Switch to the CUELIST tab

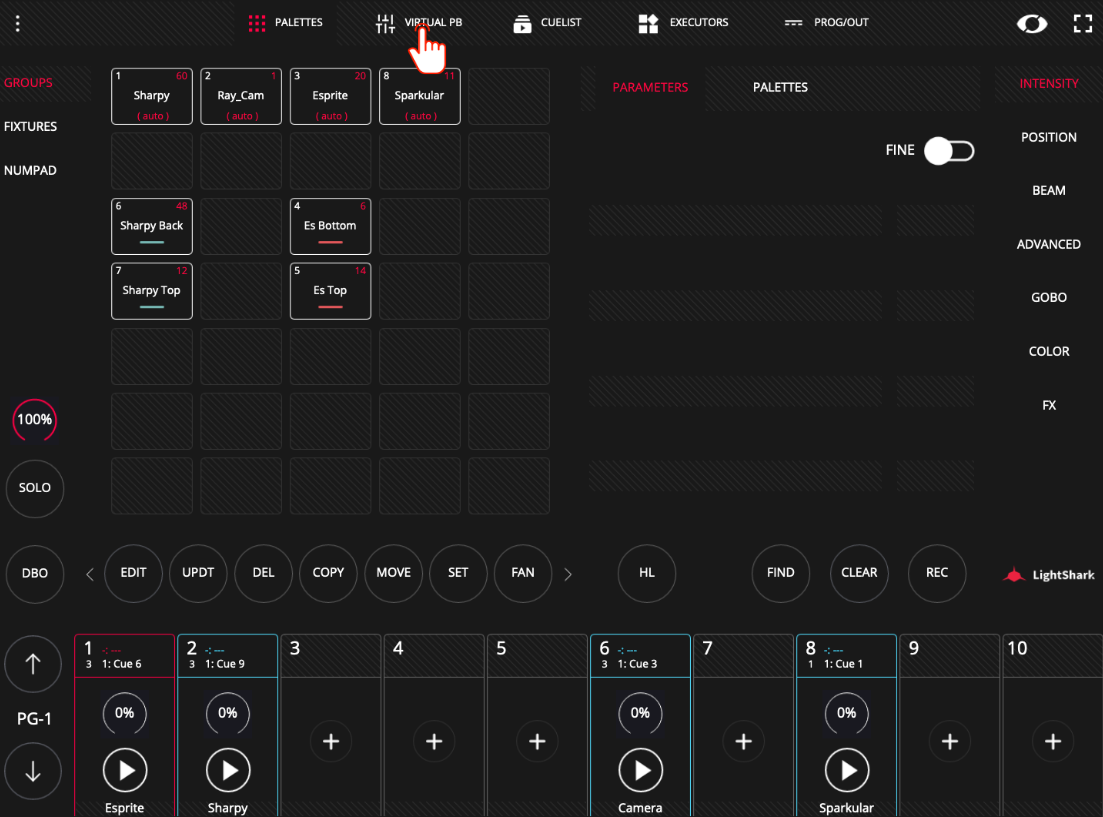click(x=547, y=23)
